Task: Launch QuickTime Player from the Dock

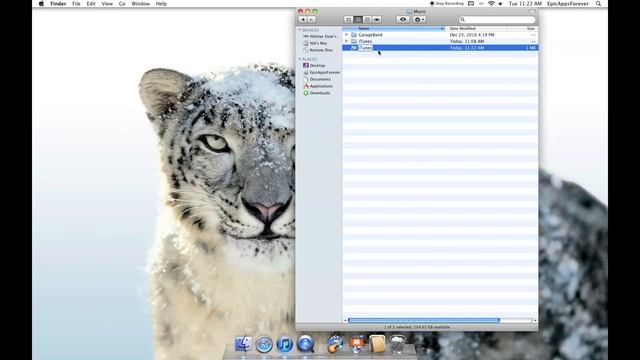Action: [305, 344]
